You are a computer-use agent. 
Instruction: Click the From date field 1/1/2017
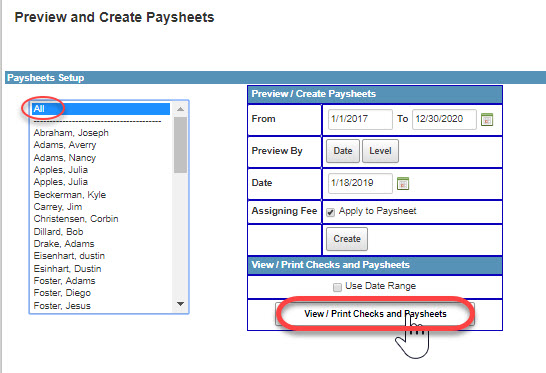(x=360, y=119)
